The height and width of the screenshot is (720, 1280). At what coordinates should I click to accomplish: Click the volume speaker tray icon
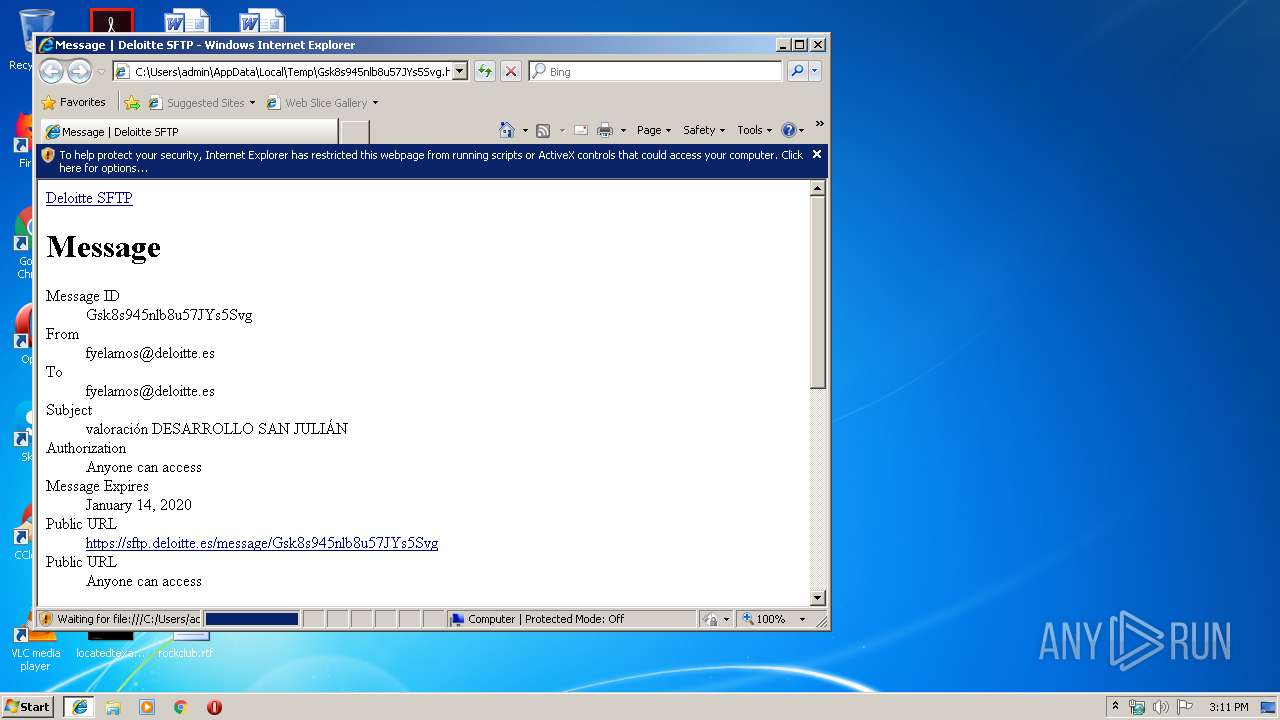pos(1161,707)
